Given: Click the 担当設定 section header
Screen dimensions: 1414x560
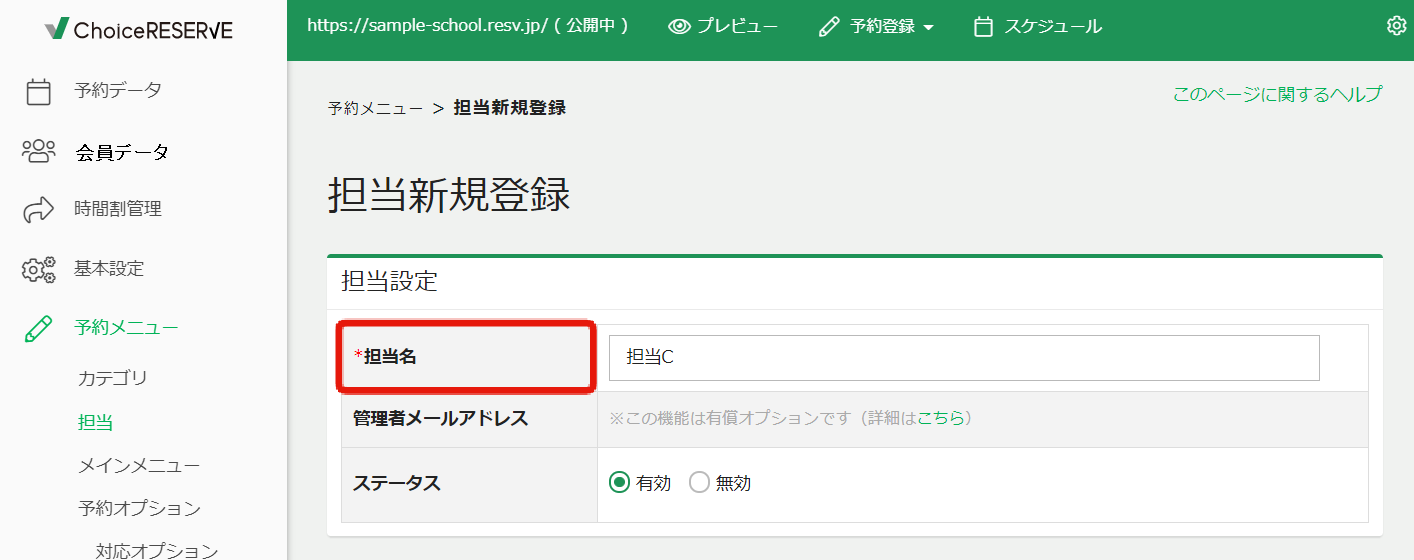Looking at the screenshot, I should pyautogui.click(x=390, y=281).
